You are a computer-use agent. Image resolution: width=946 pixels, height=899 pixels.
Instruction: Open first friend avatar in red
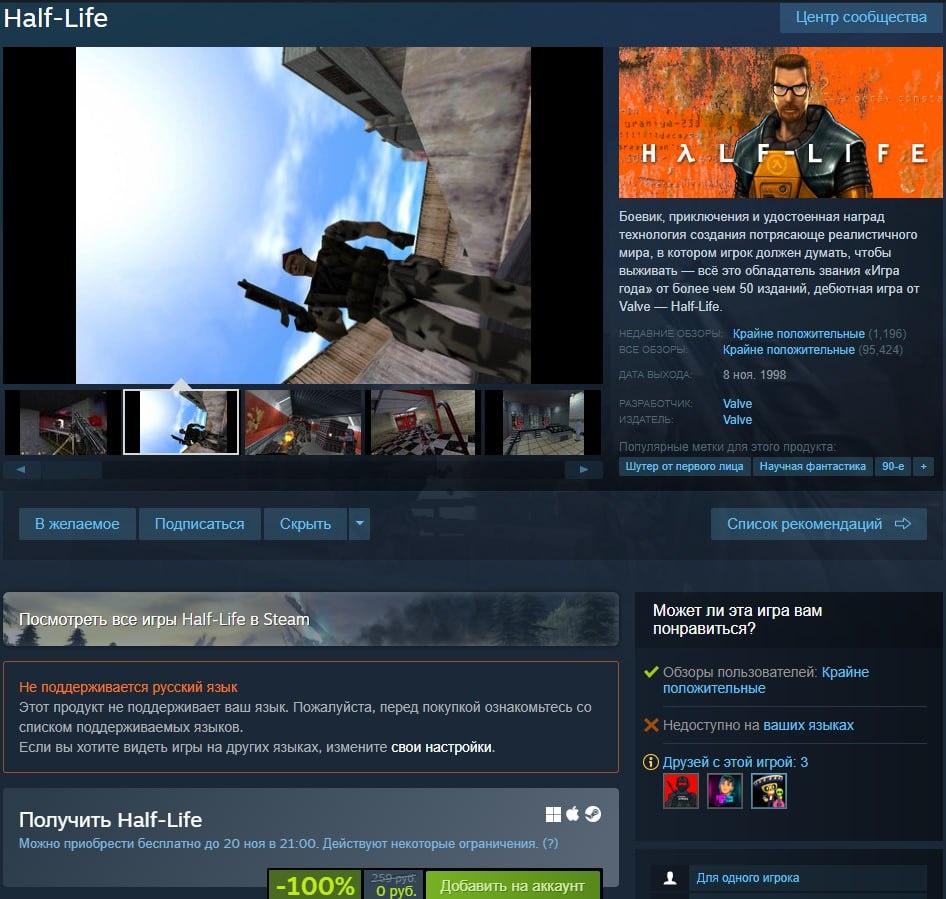click(681, 791)
